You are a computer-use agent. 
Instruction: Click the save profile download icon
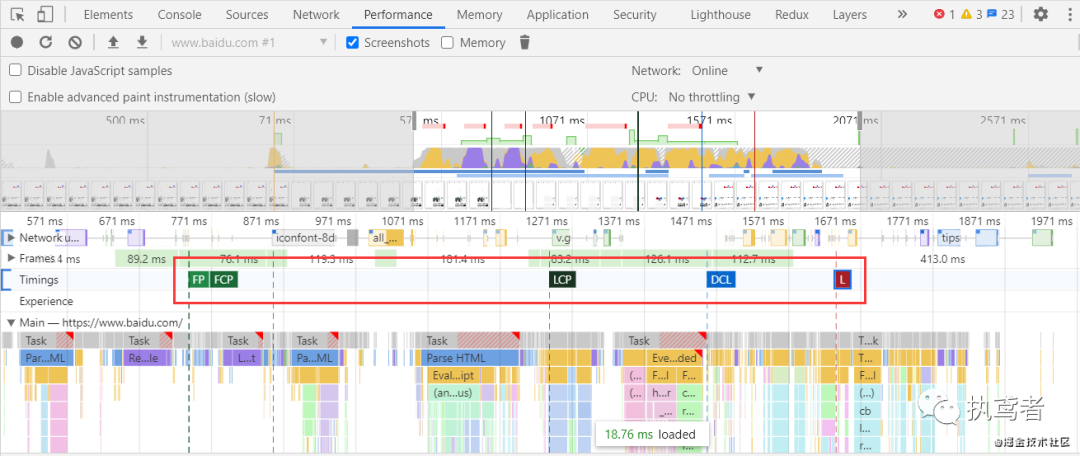click(x=142, y=43)
